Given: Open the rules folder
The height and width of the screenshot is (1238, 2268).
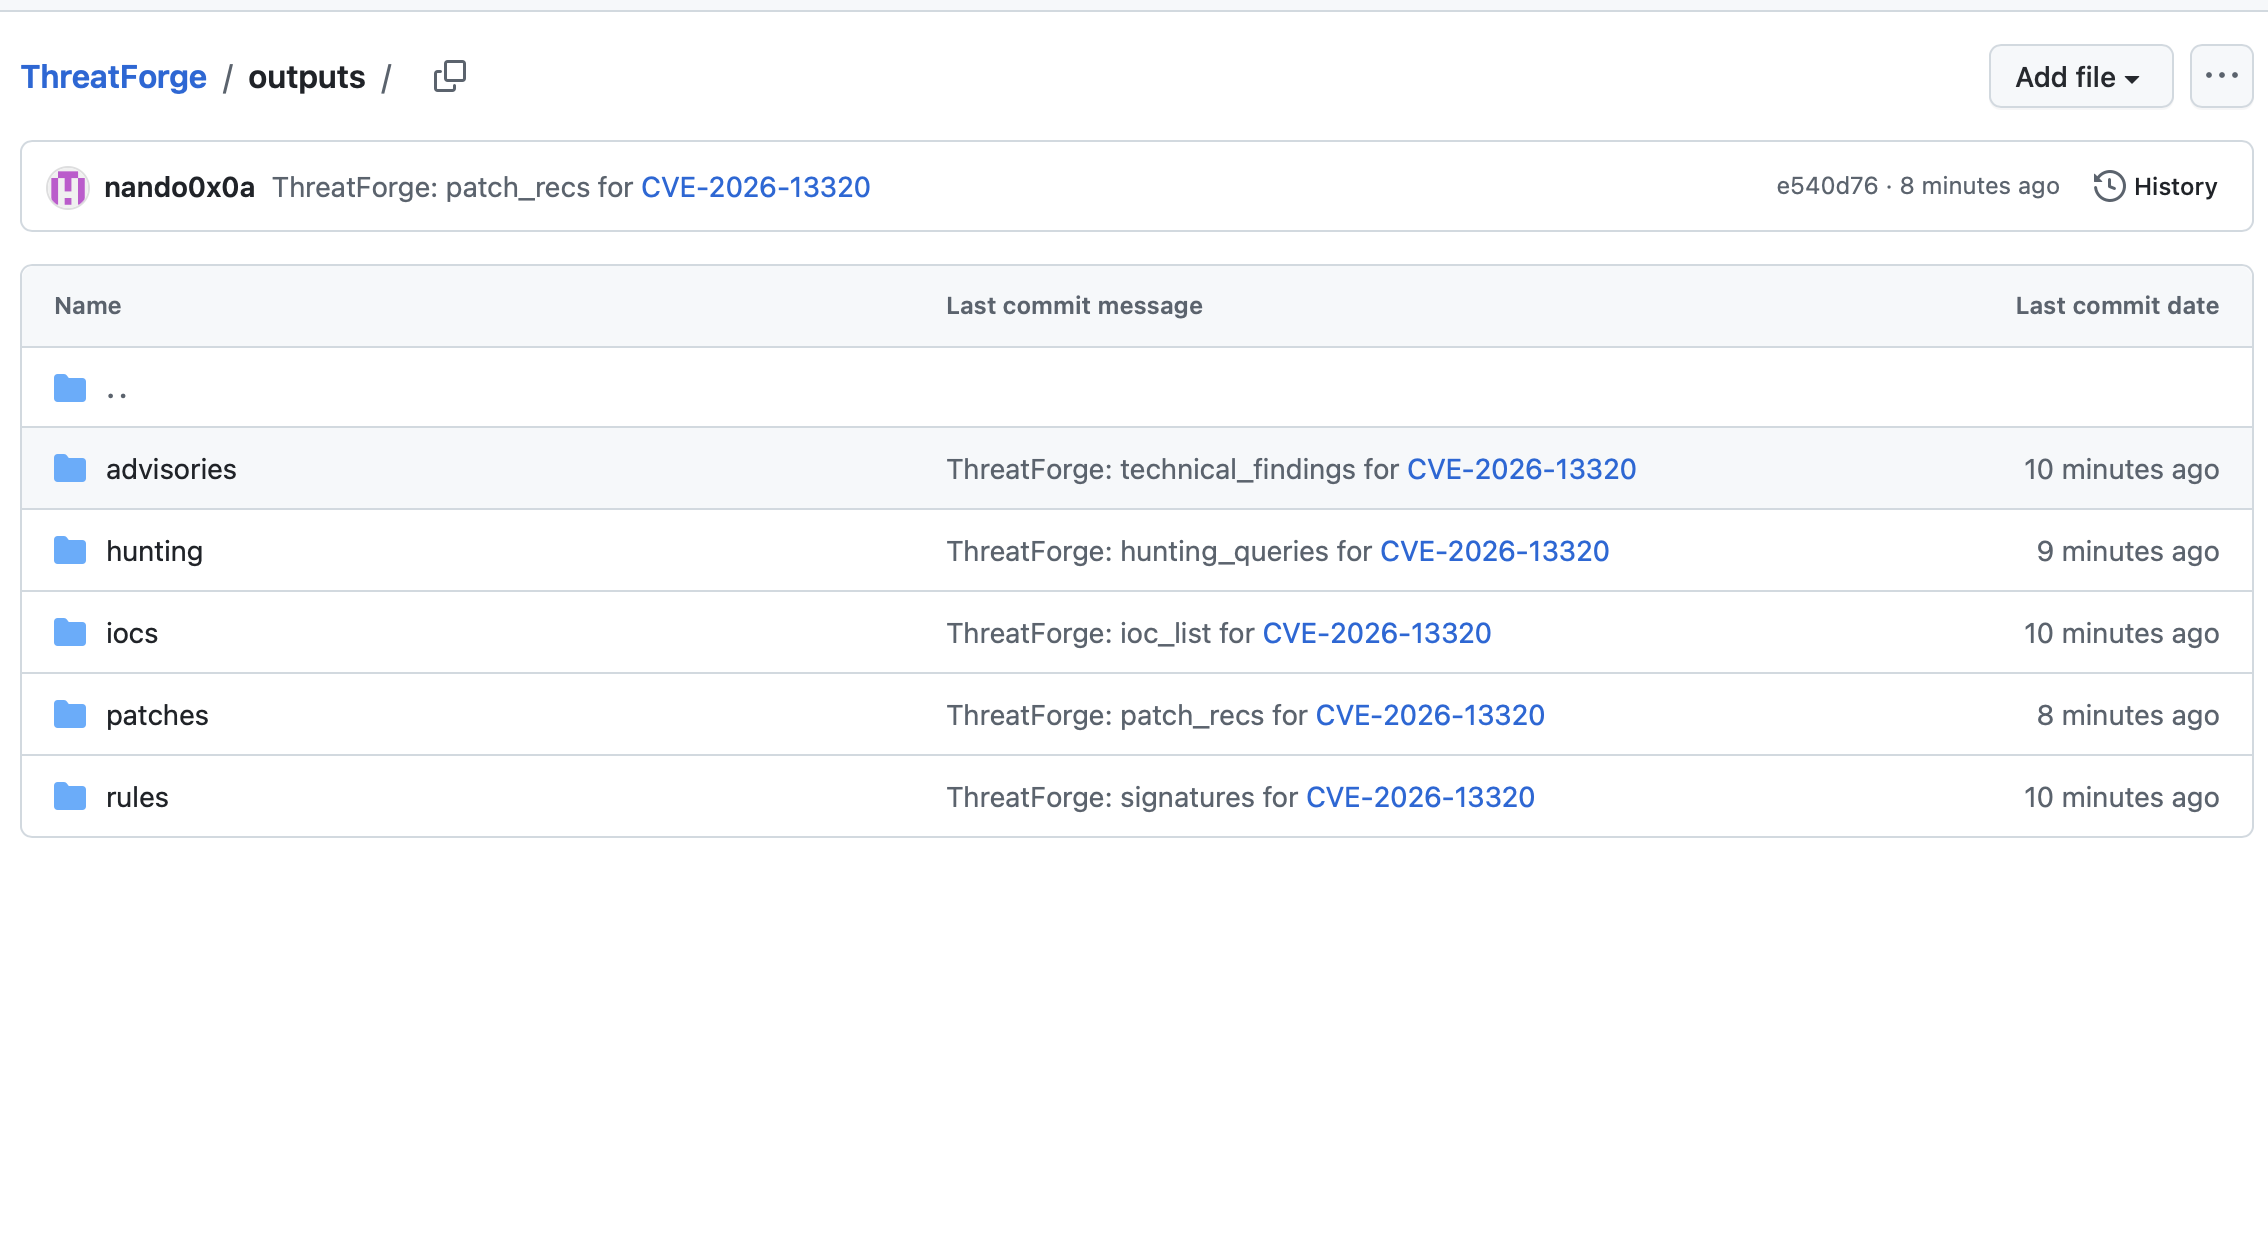Looking at the screenshot, I should tap(137, 797).
